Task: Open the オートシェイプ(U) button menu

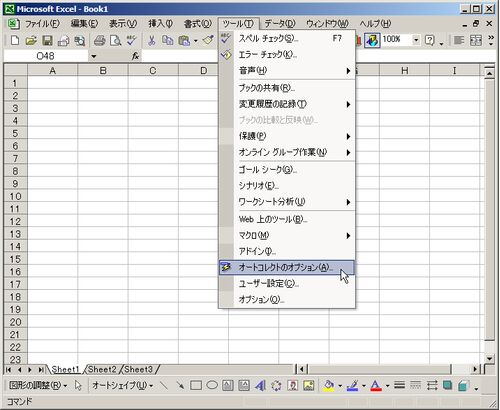Action: [x=122, y=386]
